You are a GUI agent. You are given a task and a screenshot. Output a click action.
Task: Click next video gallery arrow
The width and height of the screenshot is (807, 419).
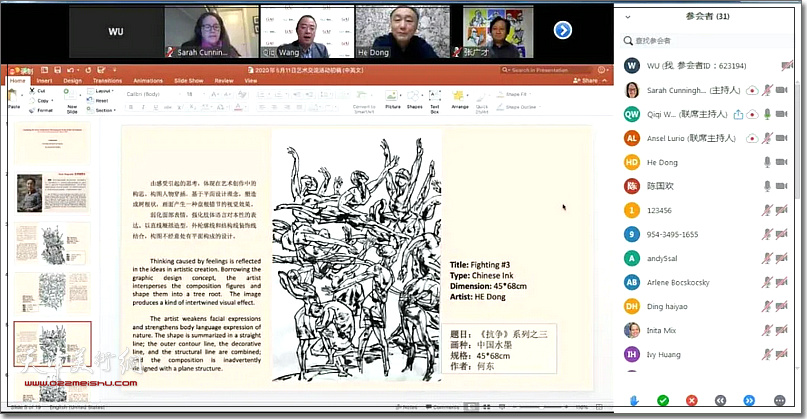point(563,30)
